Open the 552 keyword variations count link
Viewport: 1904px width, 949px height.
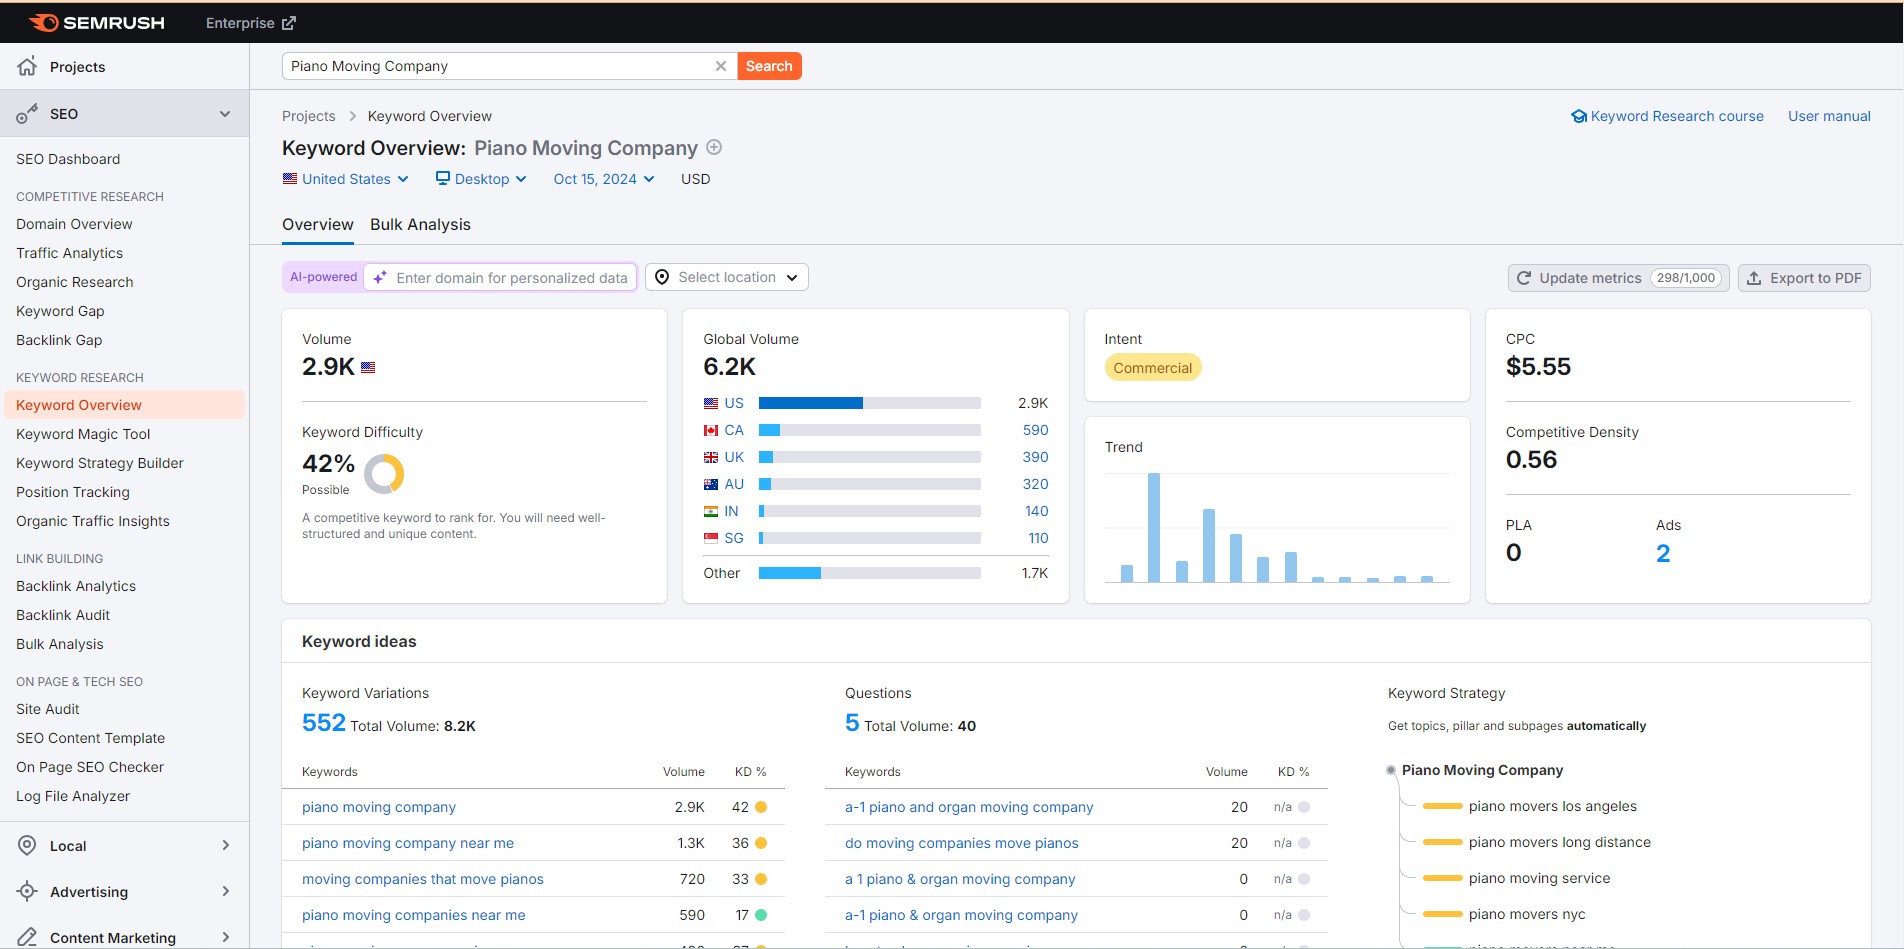point(324,723)
